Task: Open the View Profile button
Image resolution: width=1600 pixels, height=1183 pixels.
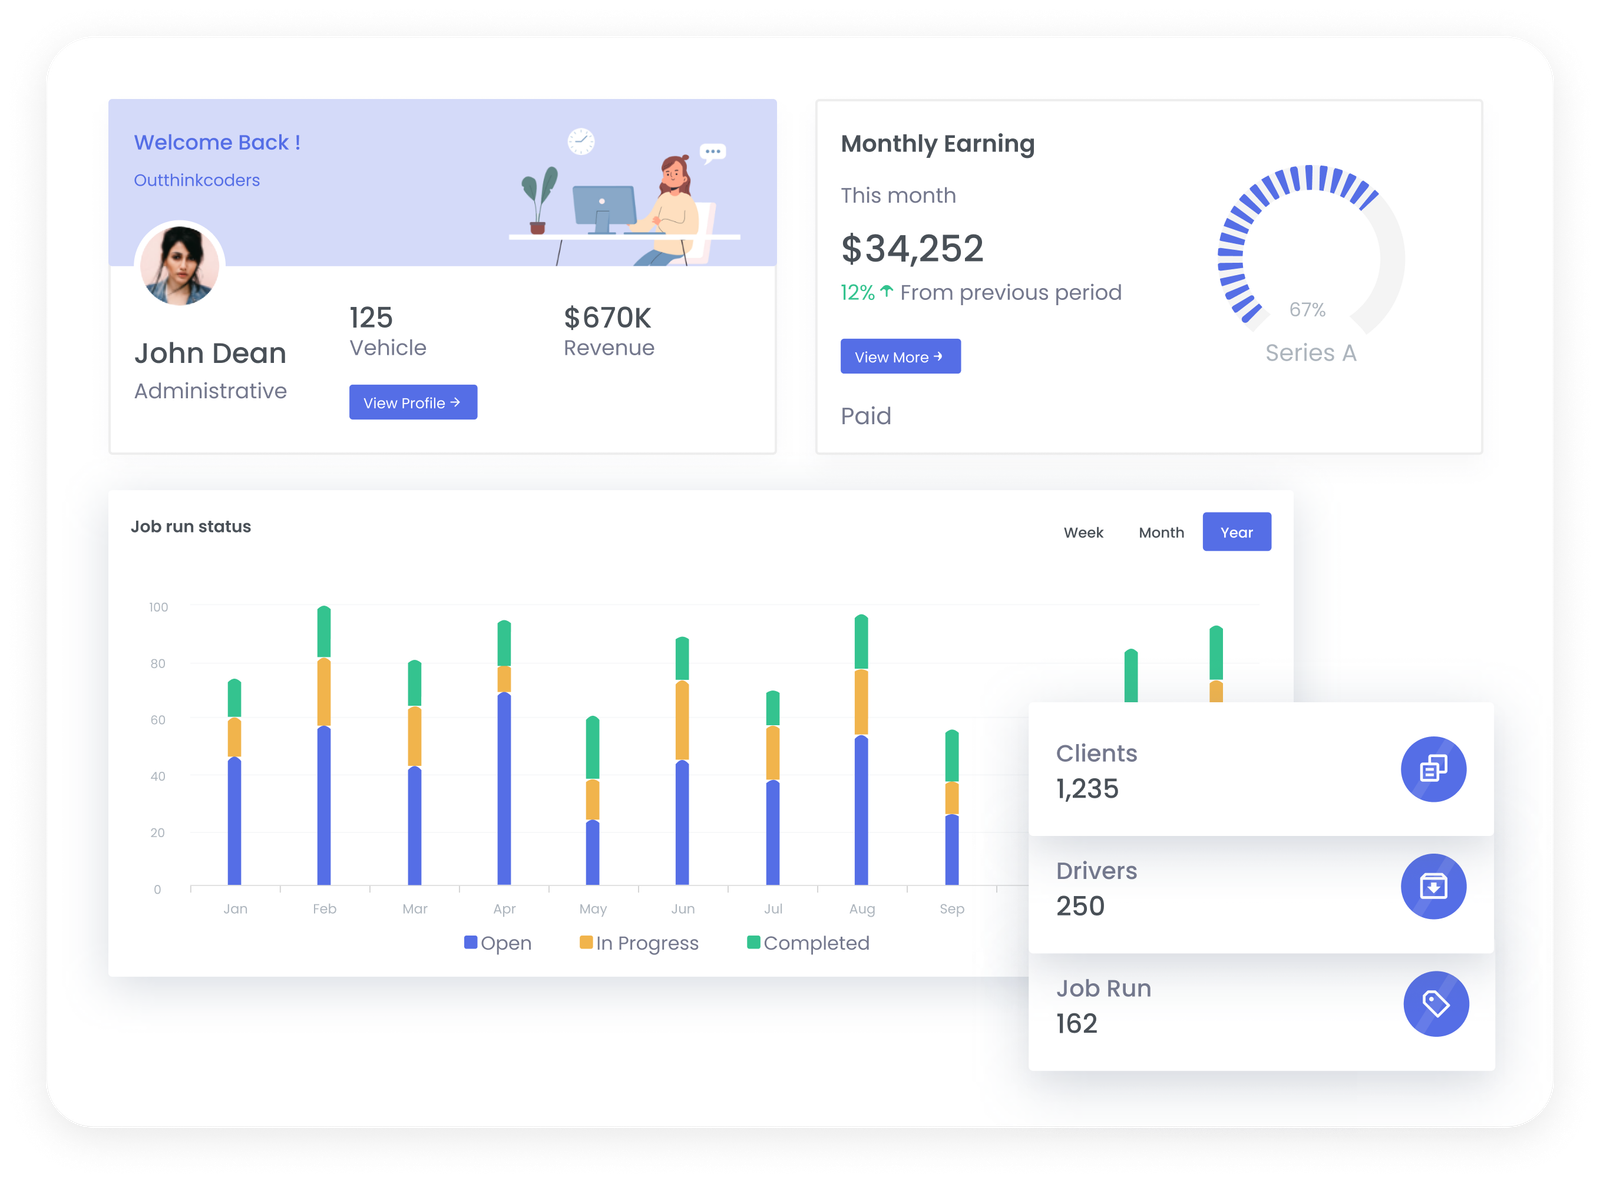Action: [x=413, y=402]
